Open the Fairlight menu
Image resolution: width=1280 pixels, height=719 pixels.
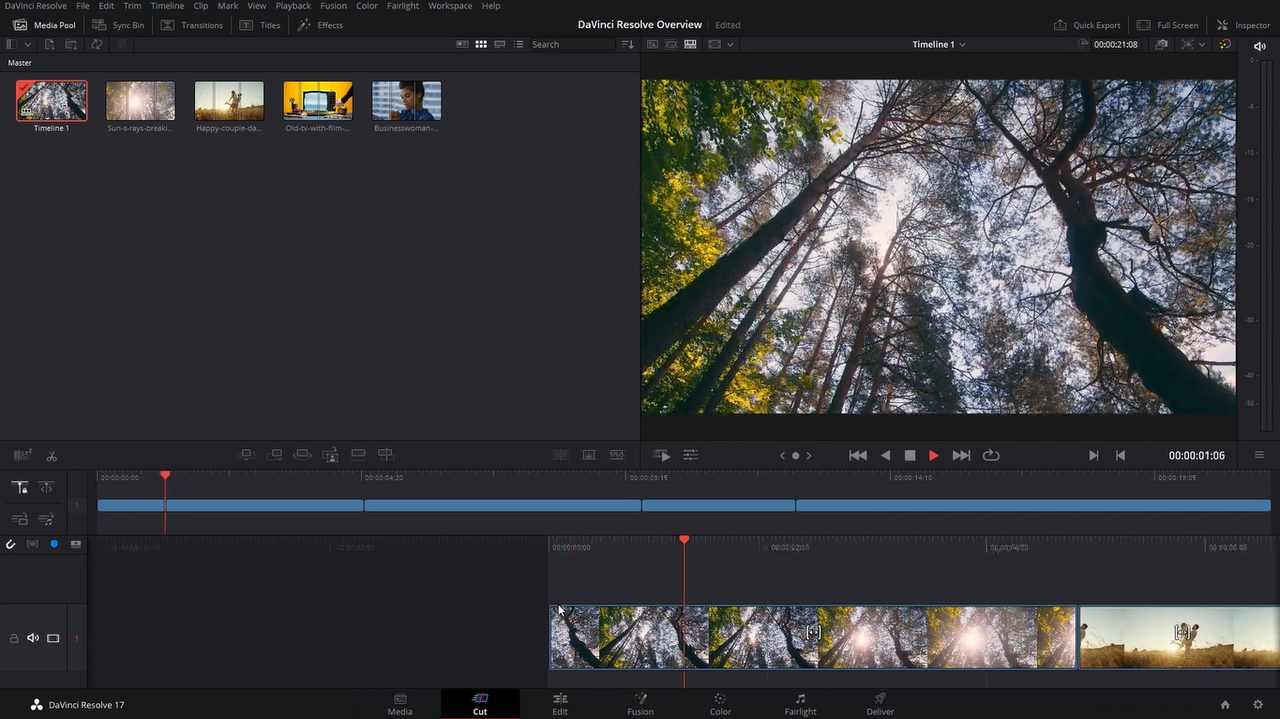(403, 6)
